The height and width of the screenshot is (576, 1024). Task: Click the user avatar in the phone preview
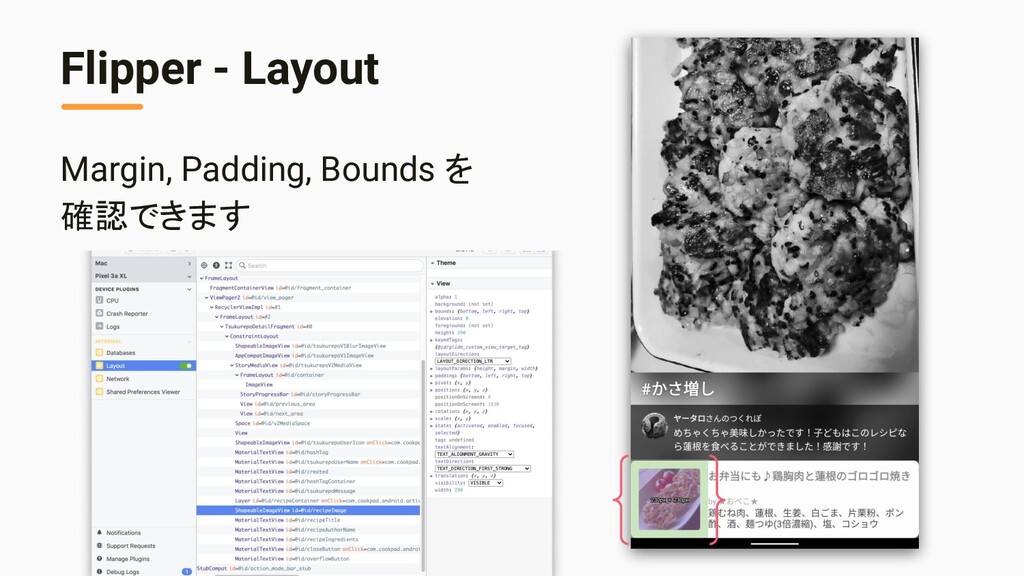coord(654,426)
